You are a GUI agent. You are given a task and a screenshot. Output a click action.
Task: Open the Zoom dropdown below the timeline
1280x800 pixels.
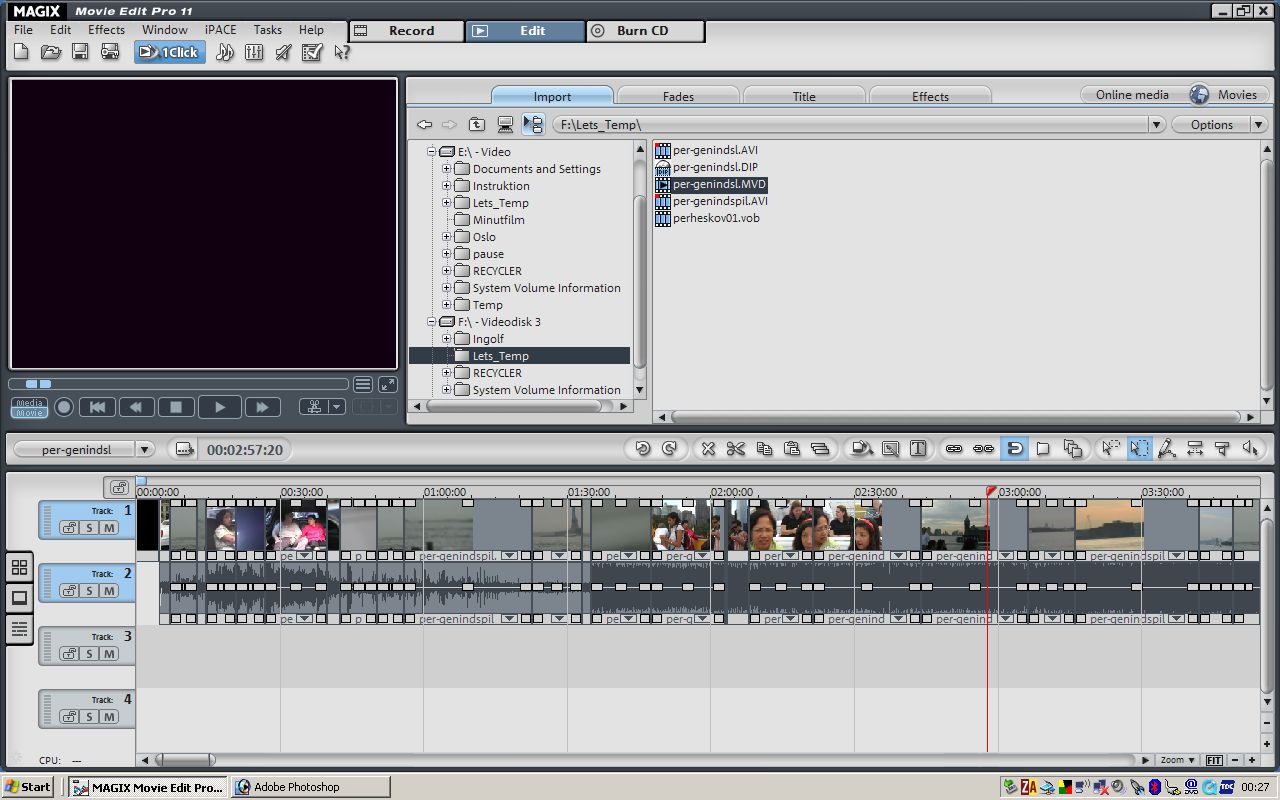pos(1178,760)
